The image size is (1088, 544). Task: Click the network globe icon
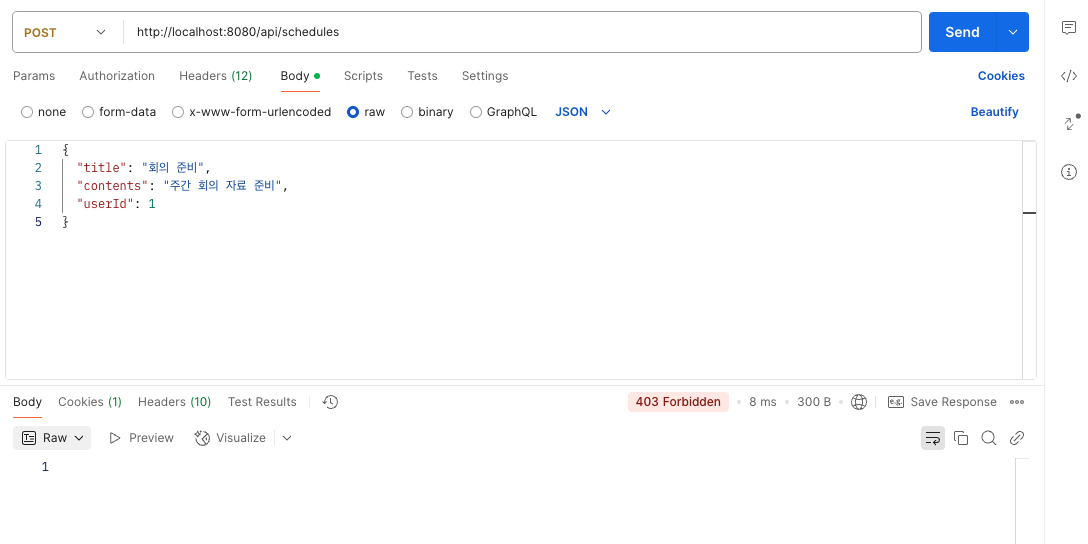(x=859, y=402)
